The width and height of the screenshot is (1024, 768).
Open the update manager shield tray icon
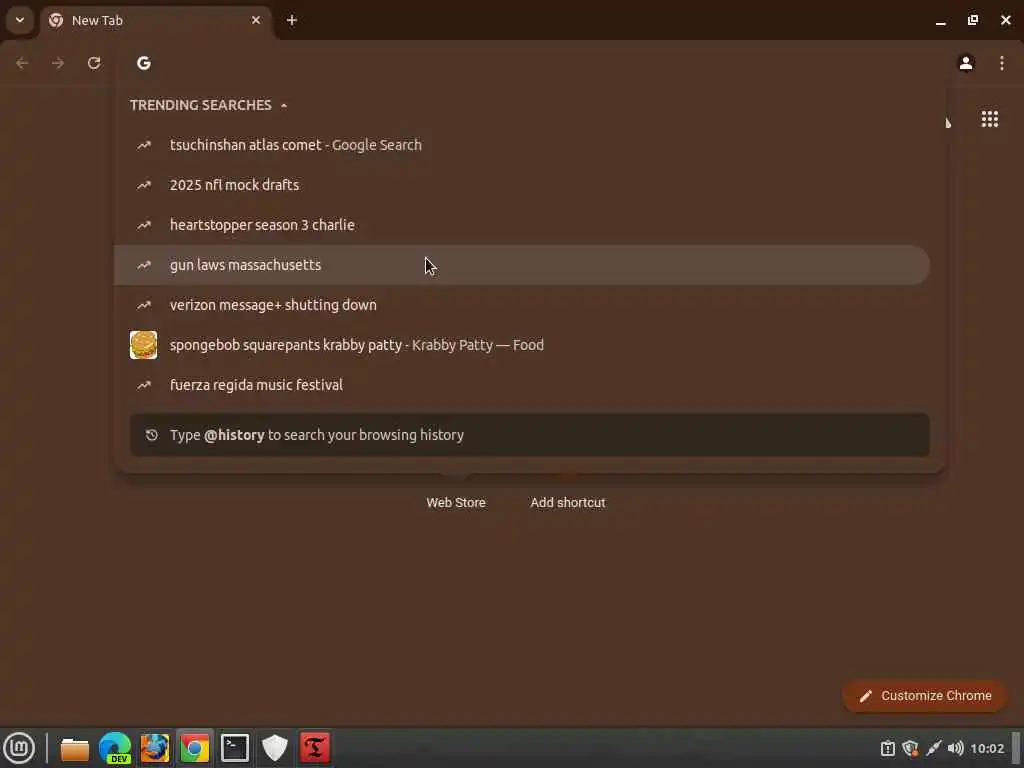coord(910,748)
